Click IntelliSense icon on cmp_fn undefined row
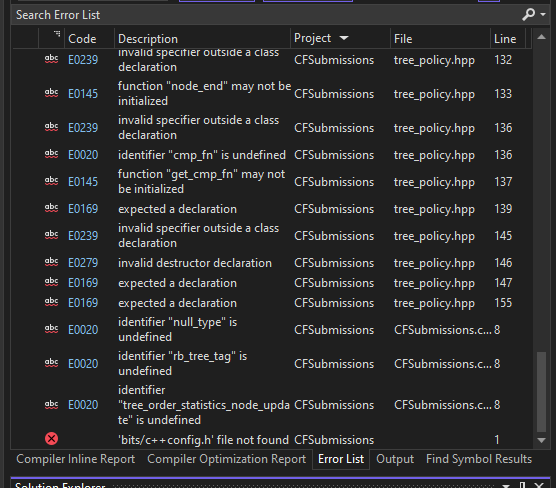The width and height of the screenshot is (556, 488). coord(51,154)
